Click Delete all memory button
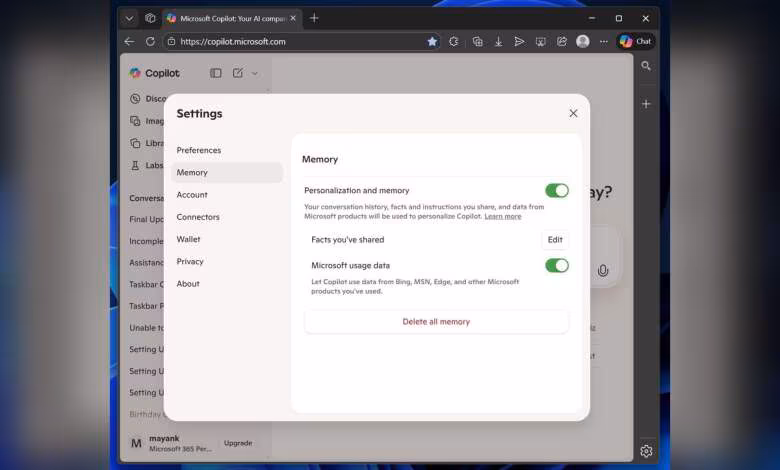Viewport: 780px width, 470px height. (x=436, y=322)
